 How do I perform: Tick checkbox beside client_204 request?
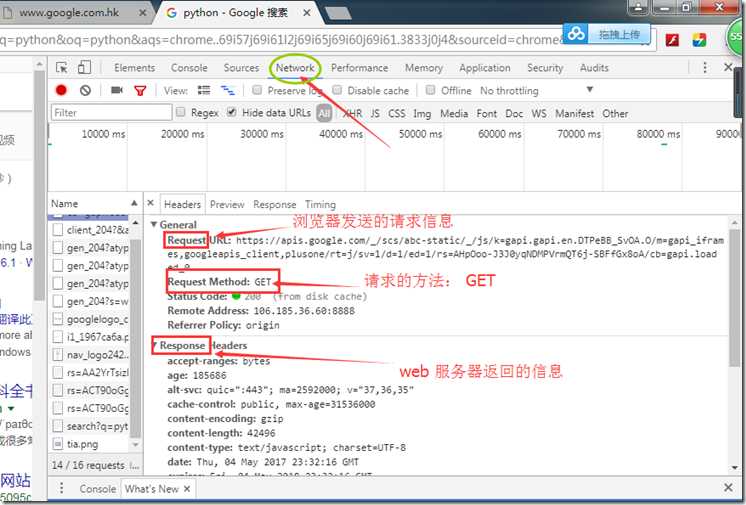tap(58, 230)
